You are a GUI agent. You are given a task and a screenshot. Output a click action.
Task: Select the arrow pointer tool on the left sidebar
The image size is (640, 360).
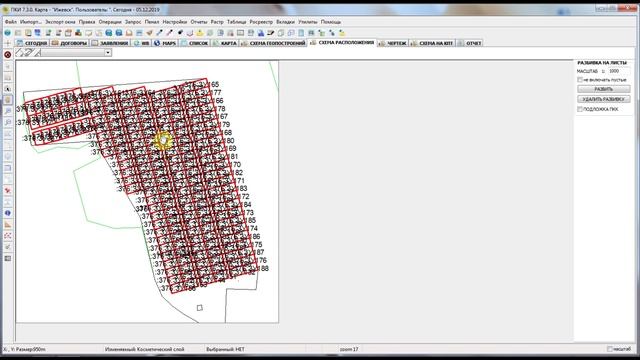pyautogui.click(x=8, y=89)
